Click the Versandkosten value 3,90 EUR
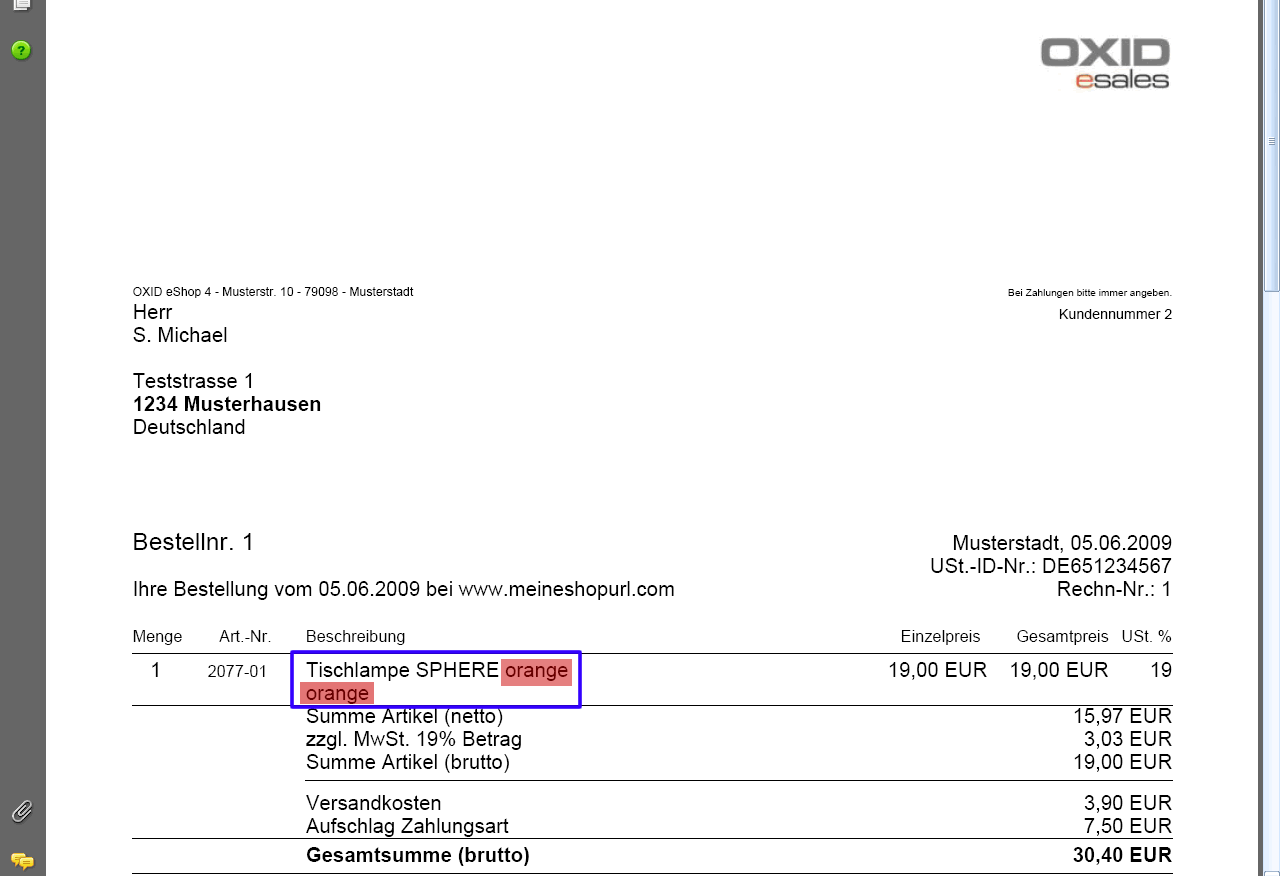The image size is (1280, 876). pyautogui.click(x=1127, y=803)
